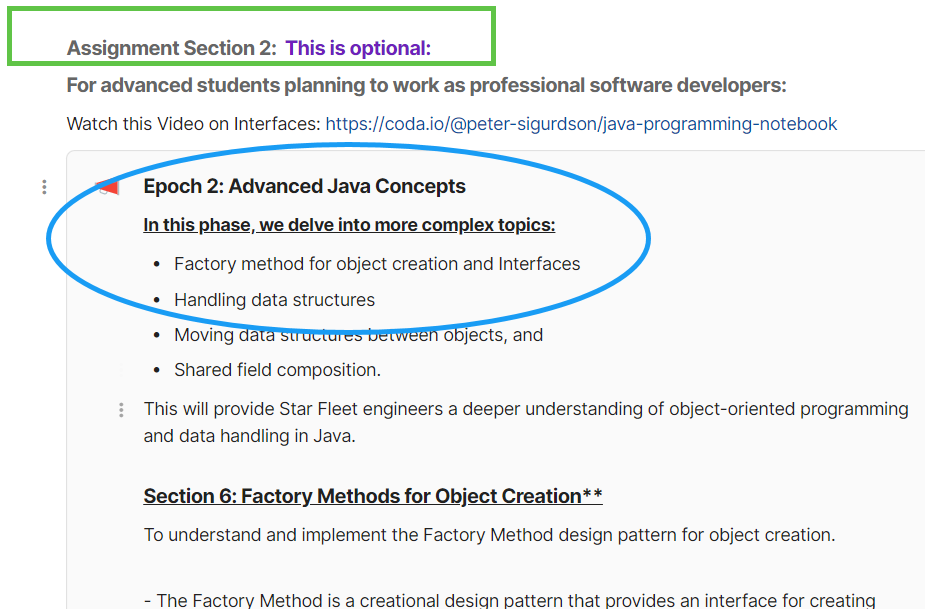
Task: Click the 'To understand and implement' sentence
Action: click(x=489, y=535)
